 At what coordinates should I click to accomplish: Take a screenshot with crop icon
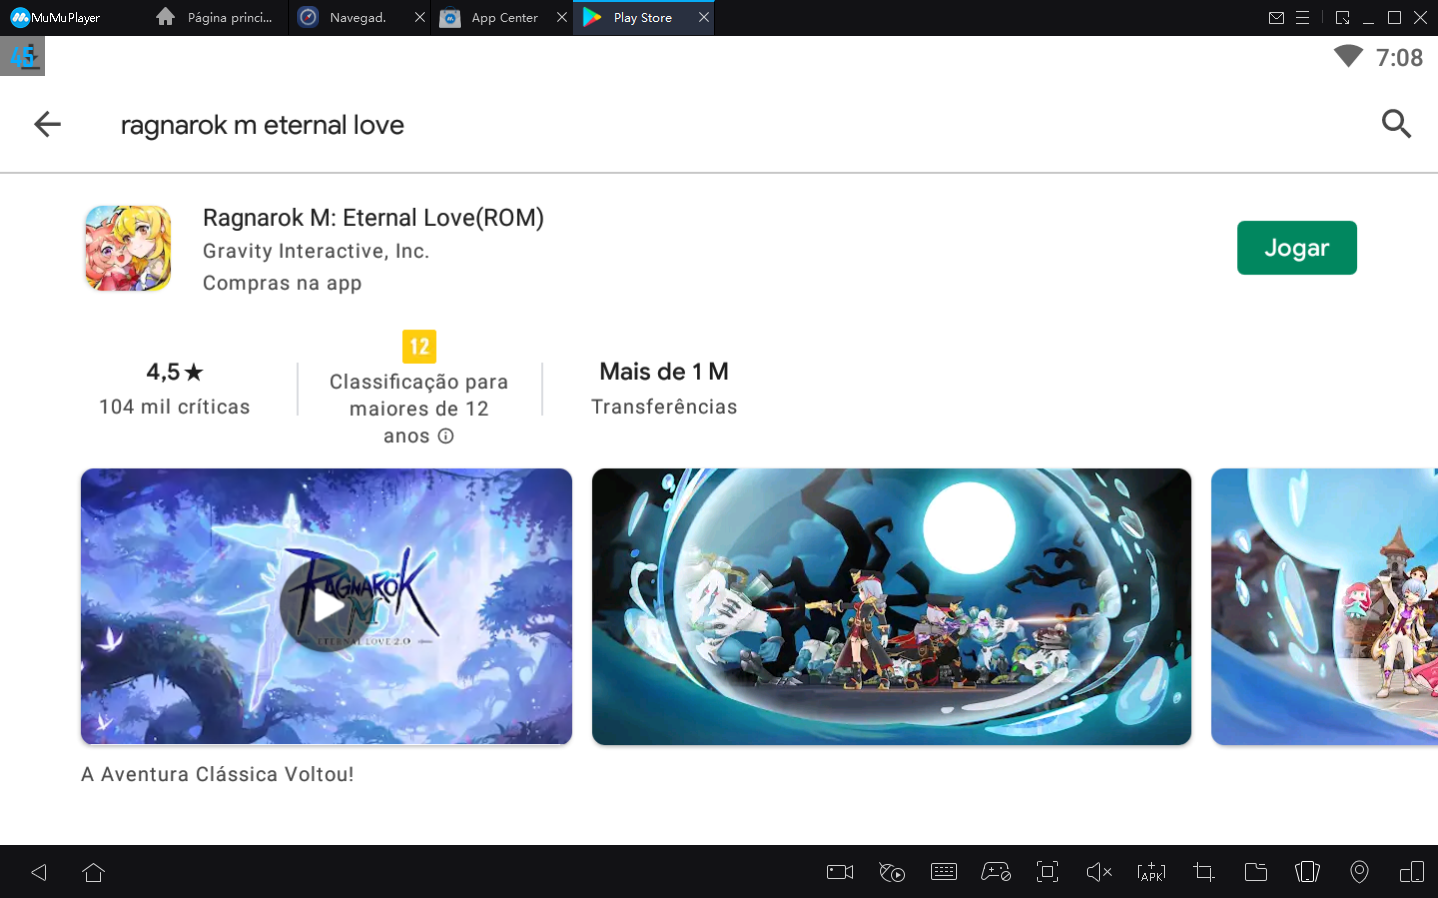point(1204,872)
